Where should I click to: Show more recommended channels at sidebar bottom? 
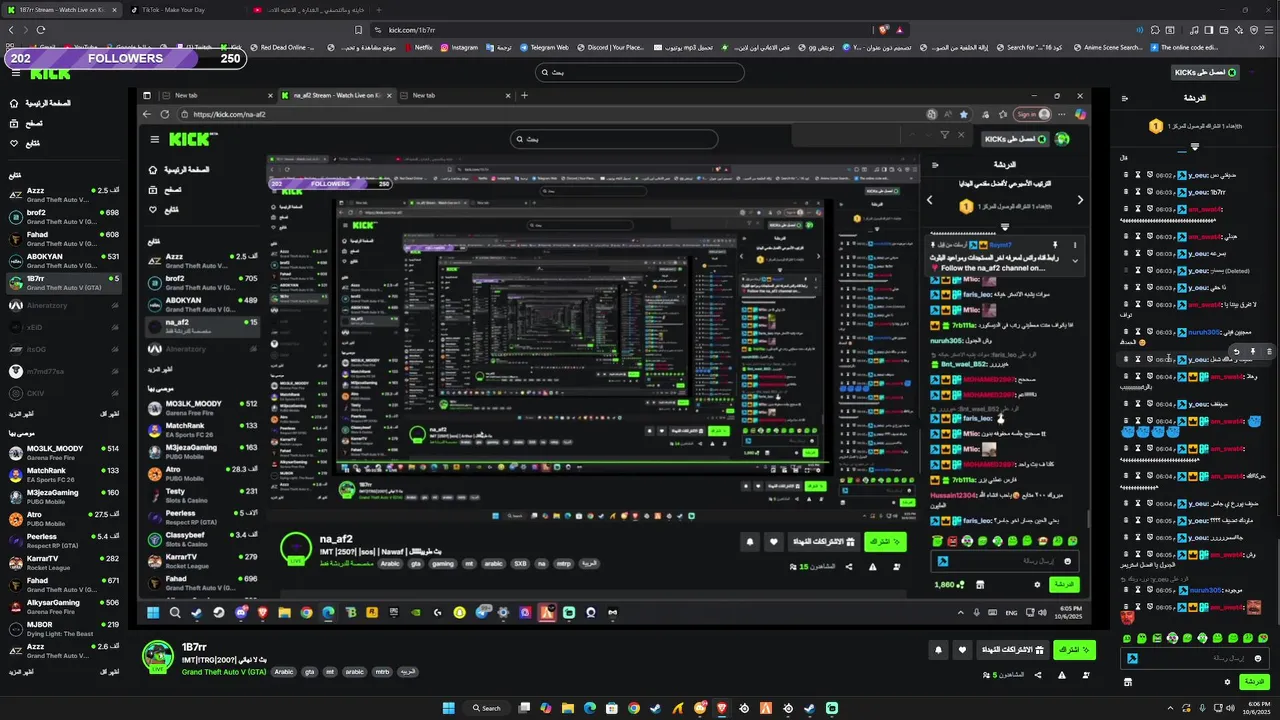pyautogui.click(x=22, y=671)
